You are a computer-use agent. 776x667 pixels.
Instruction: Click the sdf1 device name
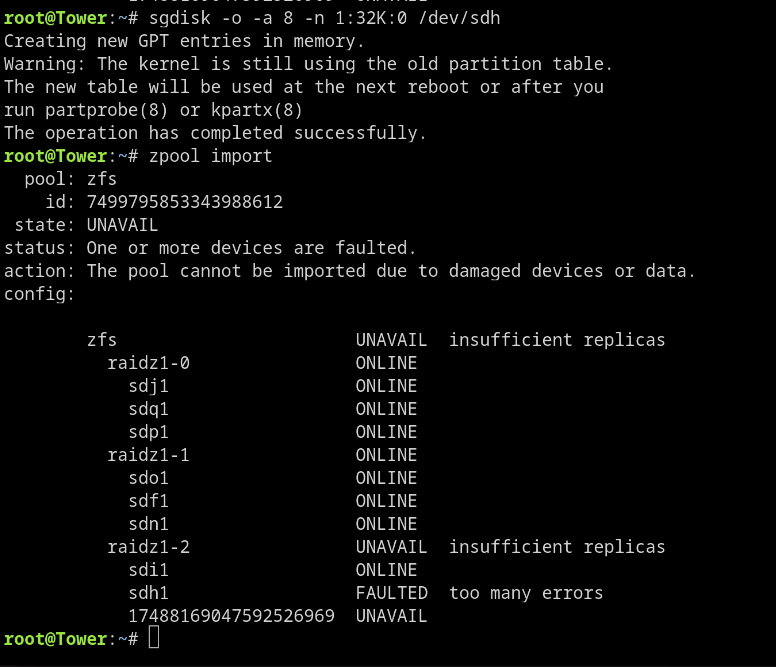tap(148, 501)
